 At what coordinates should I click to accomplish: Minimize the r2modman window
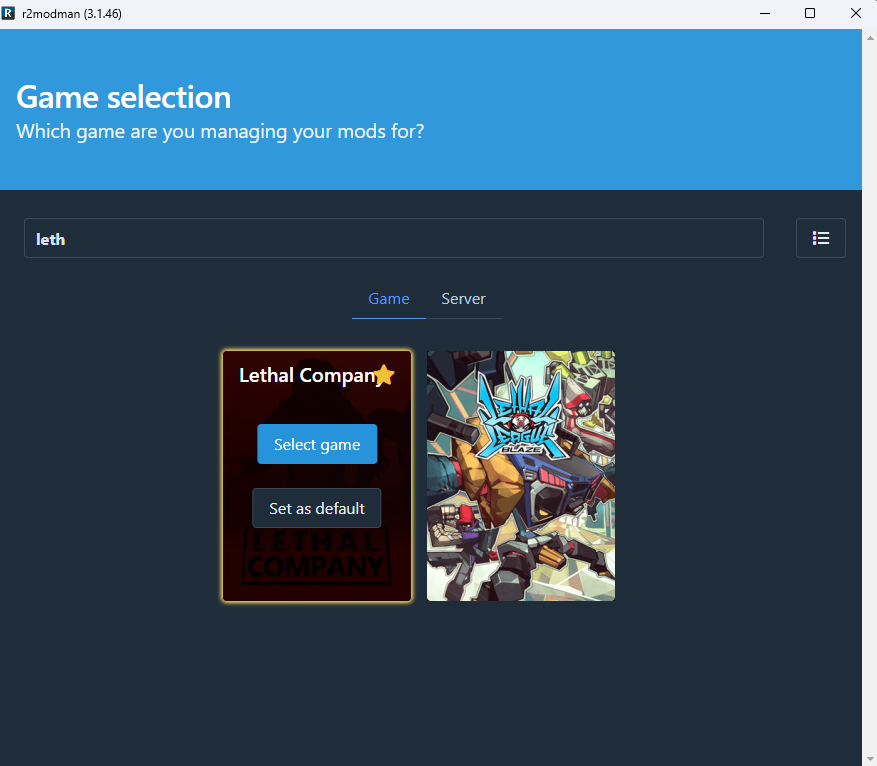[765, 13]
